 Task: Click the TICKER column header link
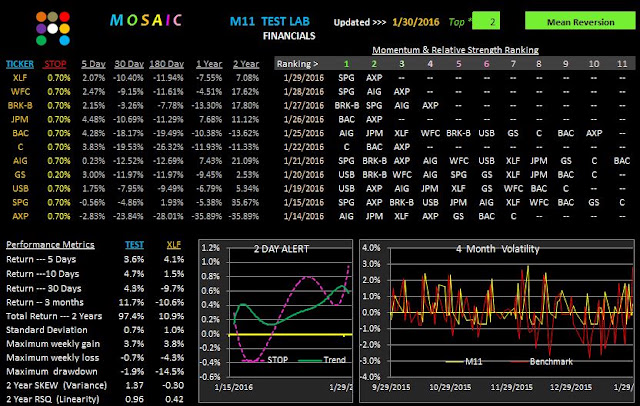(x=20, y=64)
